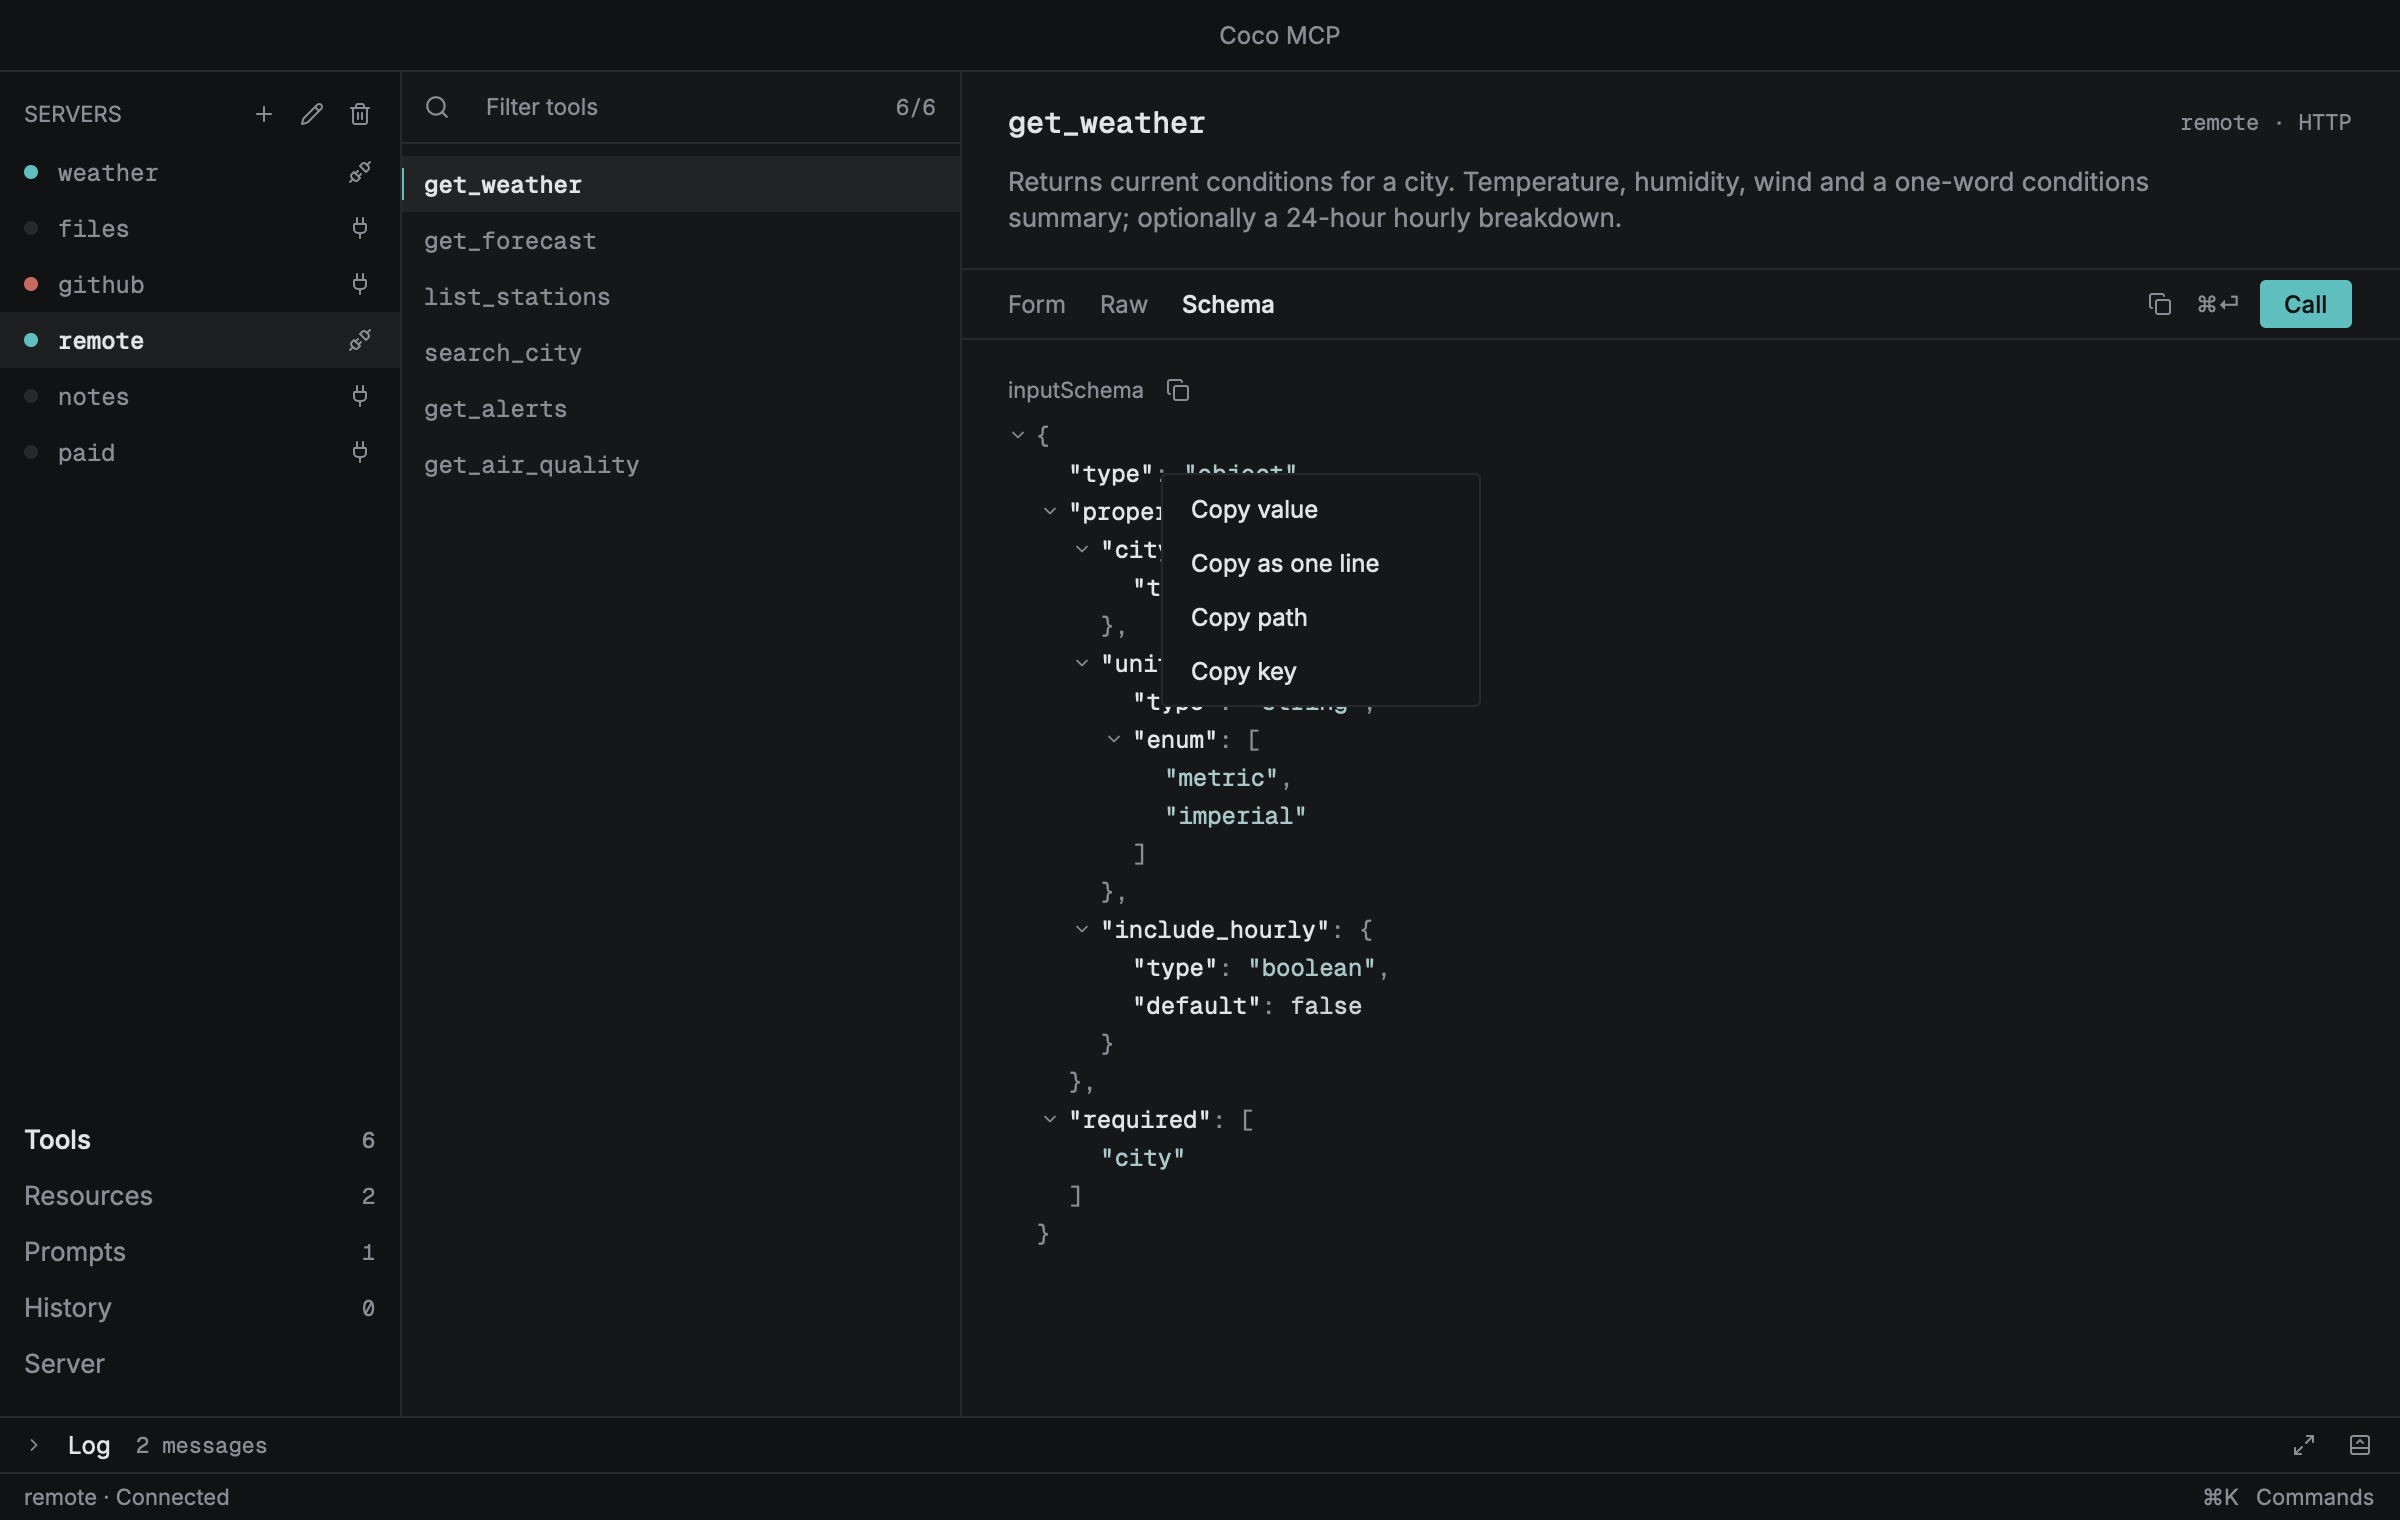Select the notes server
The height and width of the screenshot is (1520, 2400).
click(200, 396)
